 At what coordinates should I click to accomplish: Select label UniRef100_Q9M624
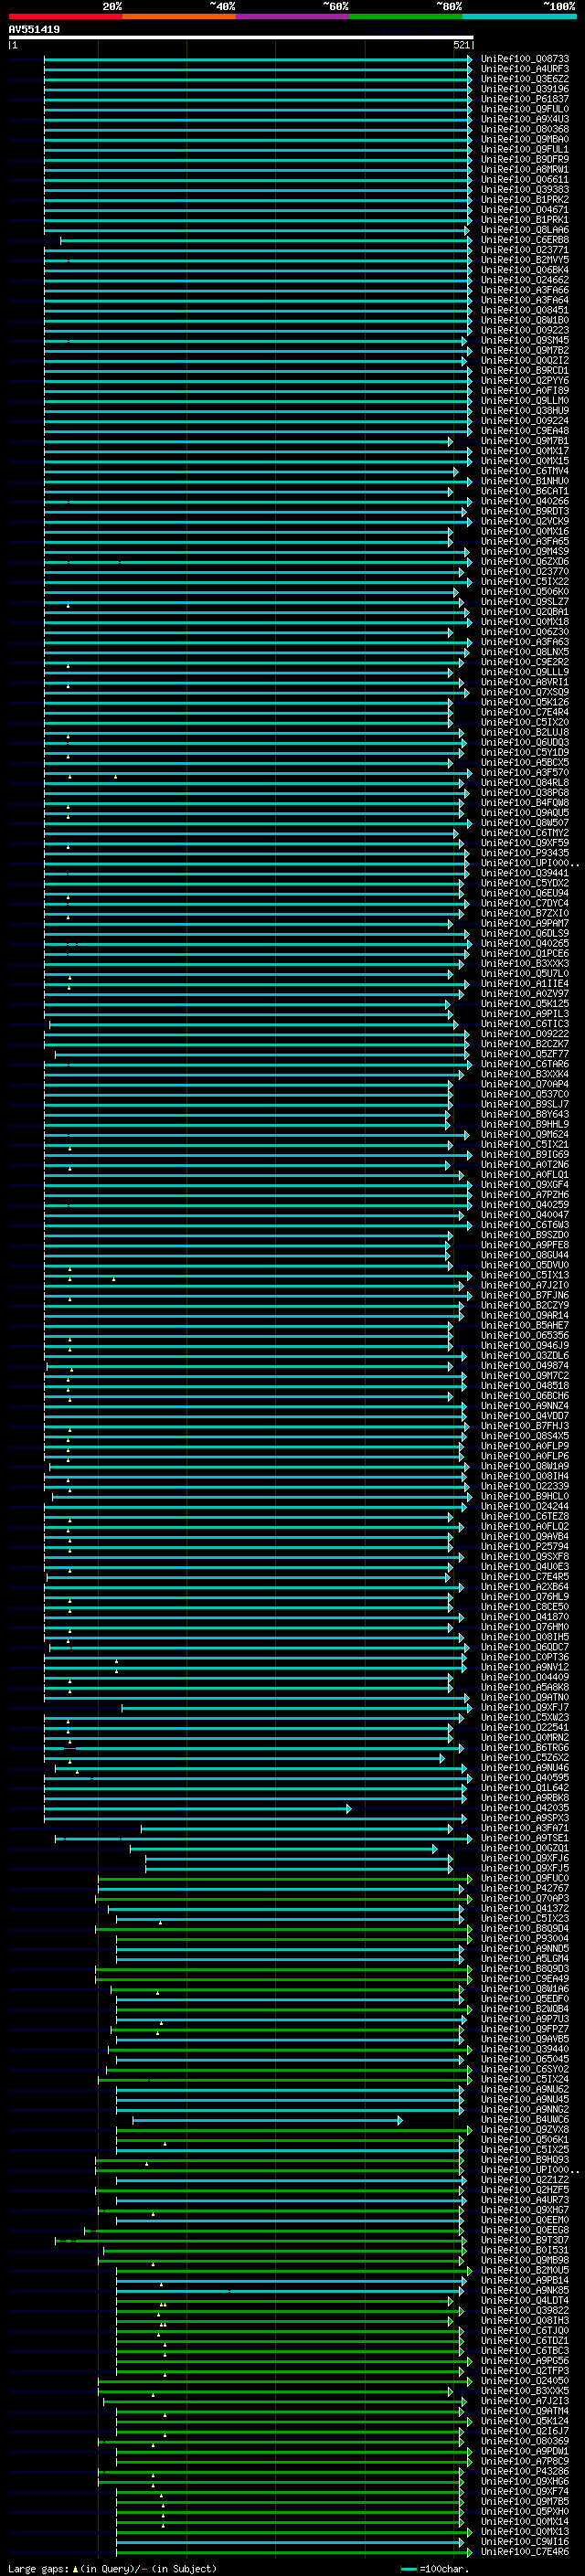(x=525, y=1135)
